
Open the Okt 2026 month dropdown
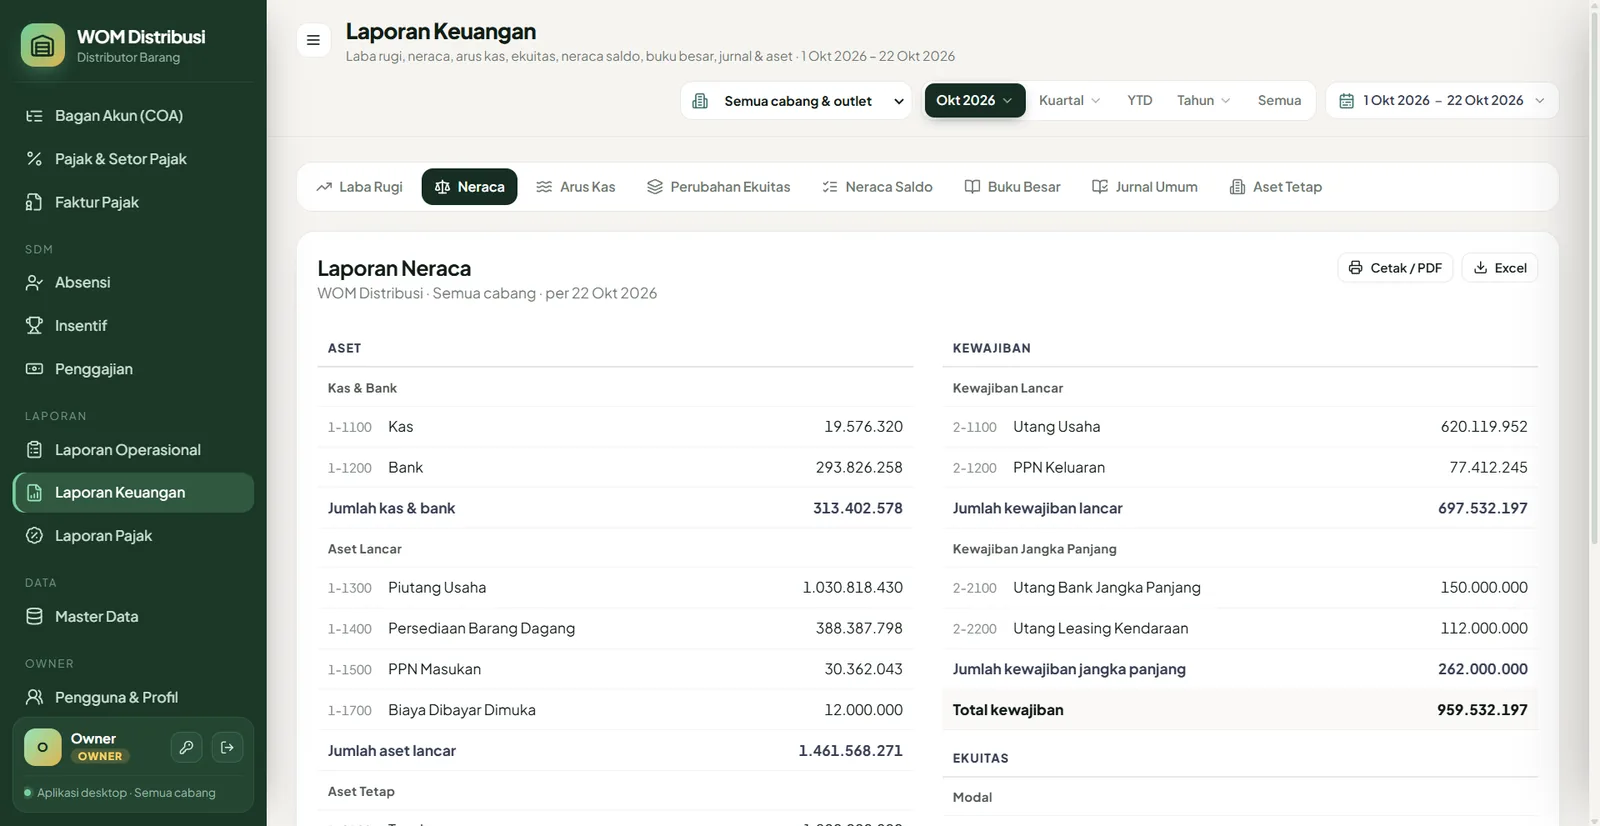coord(975,100)
